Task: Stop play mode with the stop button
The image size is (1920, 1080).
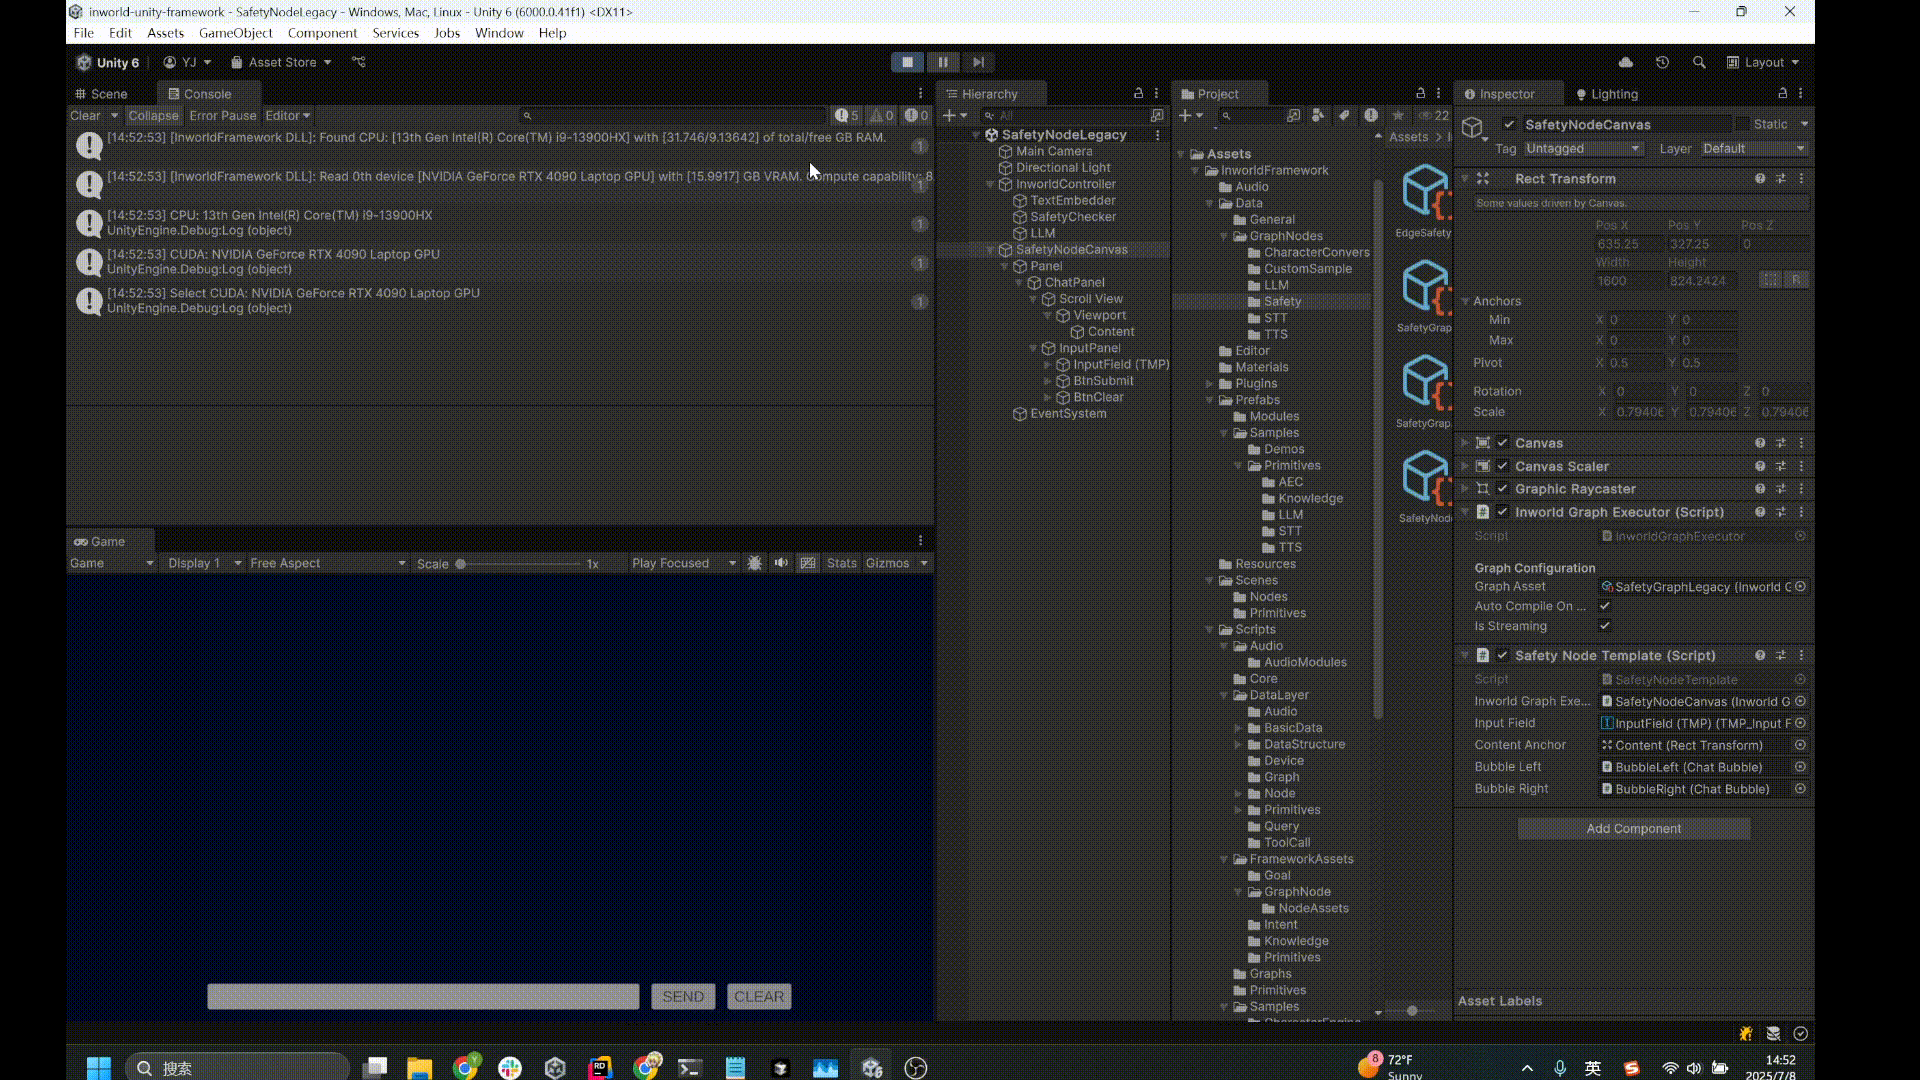Action: pos(907,62)
